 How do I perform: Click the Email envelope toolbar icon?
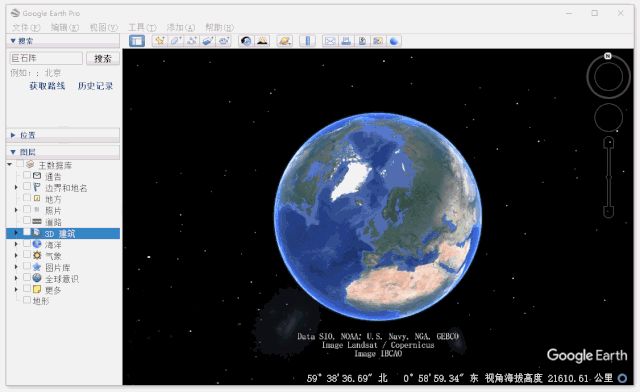coord(330,41)
